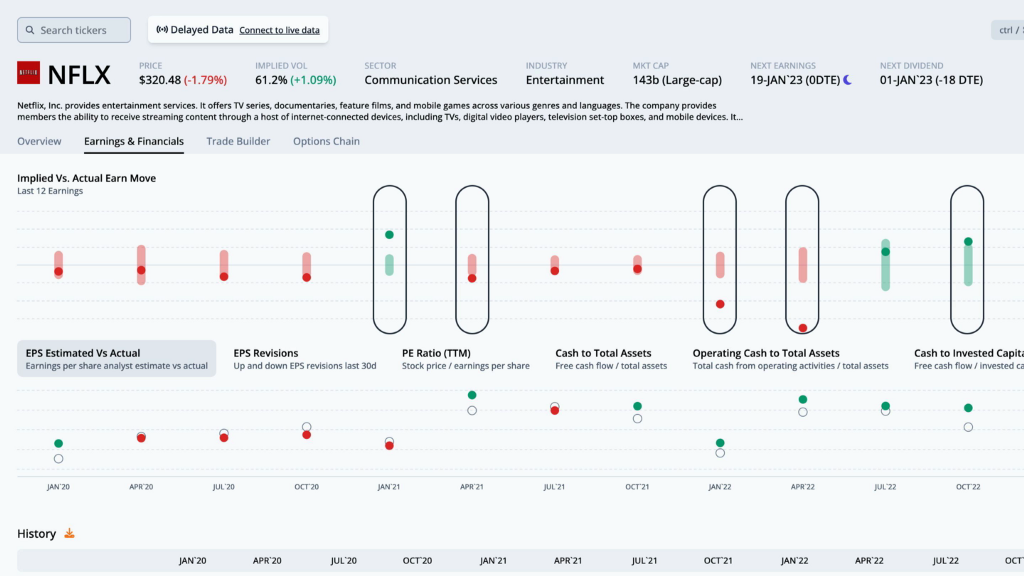1024x576 pixels.
Task: Click the Netflix logo icon
Action: pos(29,73)
